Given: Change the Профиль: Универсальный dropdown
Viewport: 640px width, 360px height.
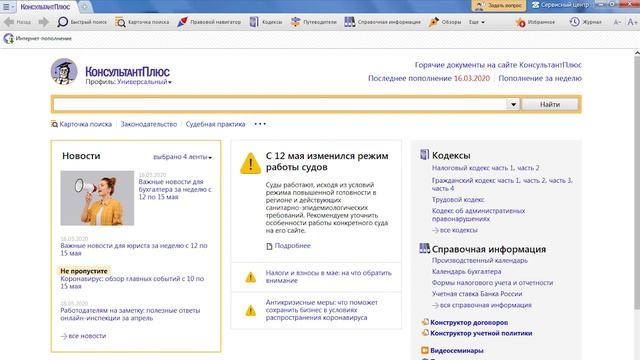Looking at the screenshot, I should pos(128,82).
